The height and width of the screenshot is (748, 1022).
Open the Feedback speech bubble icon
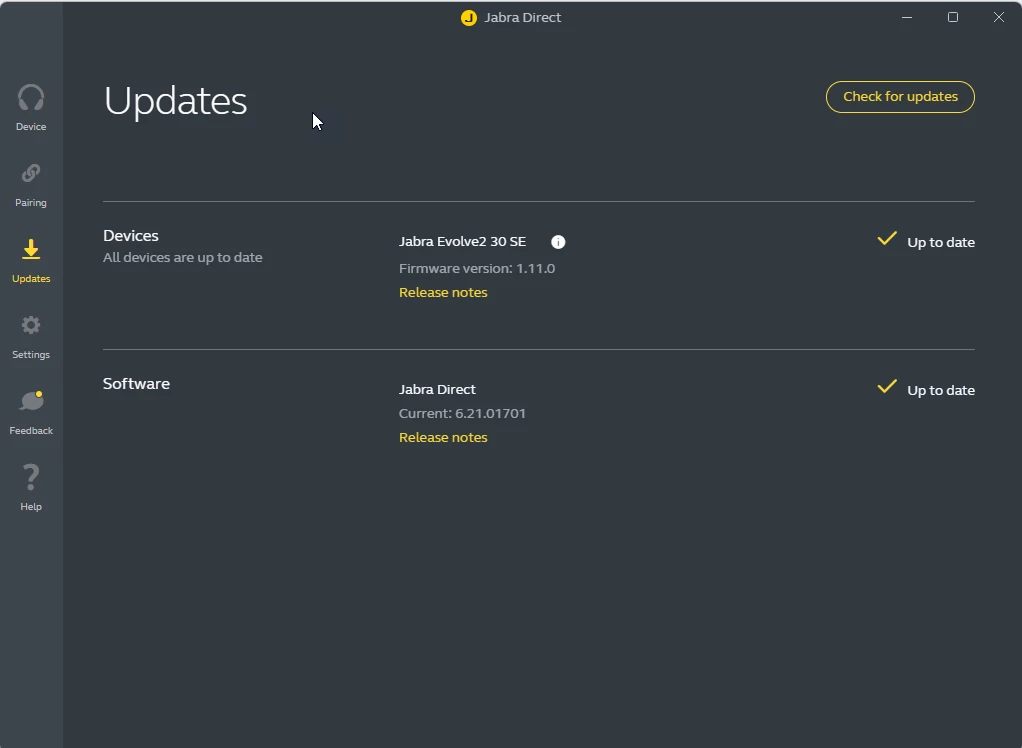pyautogui.click(x=31, y=400)
